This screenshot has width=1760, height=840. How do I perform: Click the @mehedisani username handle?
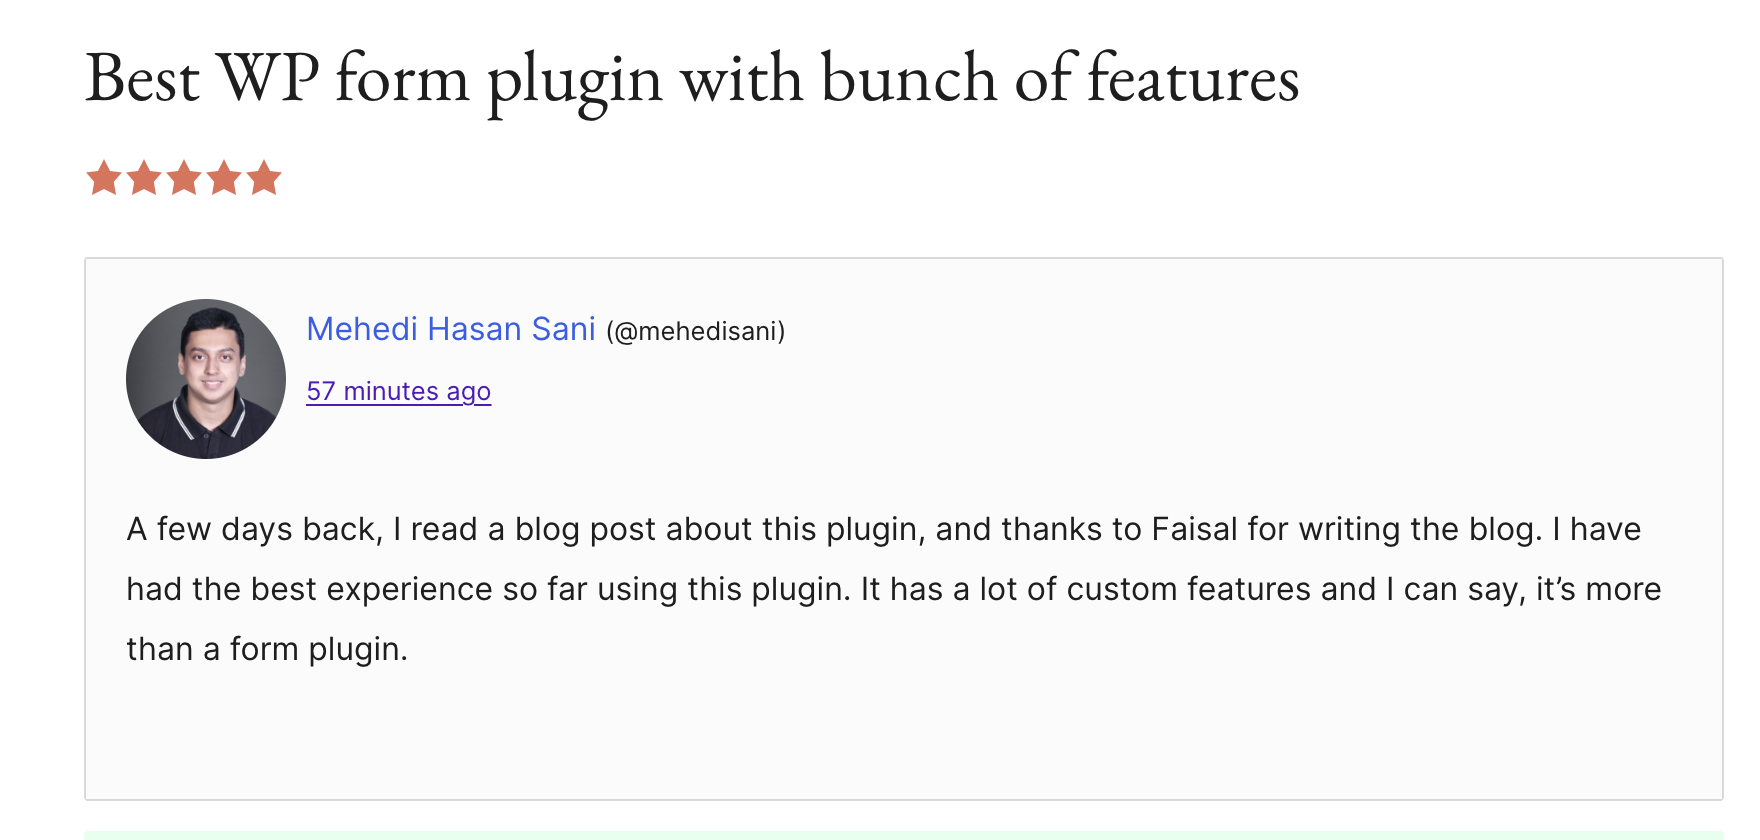(x=696, y=331)
